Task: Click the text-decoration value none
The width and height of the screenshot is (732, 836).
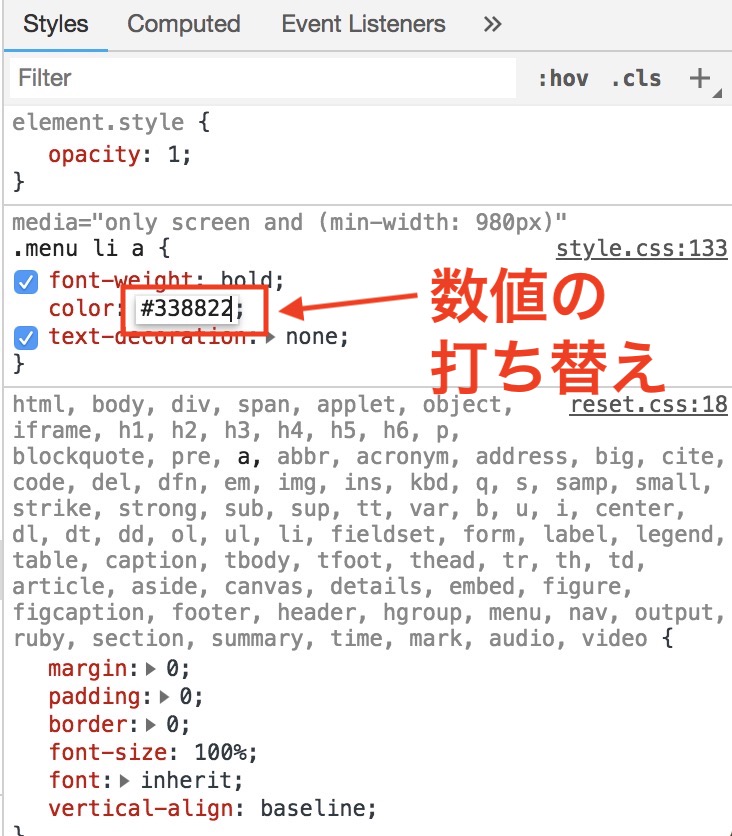Action: (x=311, y=337)
